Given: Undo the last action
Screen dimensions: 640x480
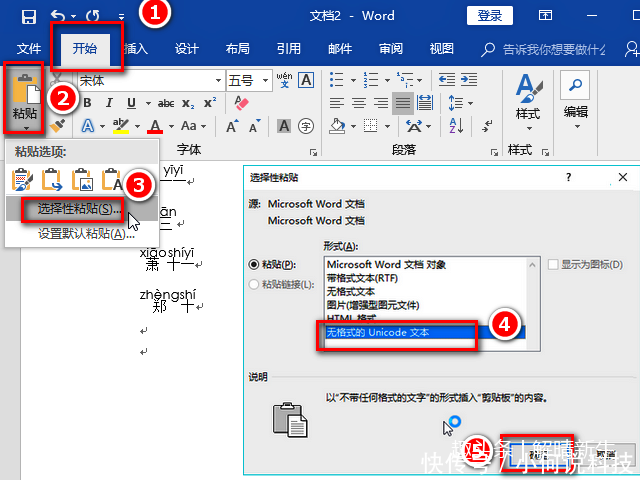Looking at the screenshot, I should (58, 16).
